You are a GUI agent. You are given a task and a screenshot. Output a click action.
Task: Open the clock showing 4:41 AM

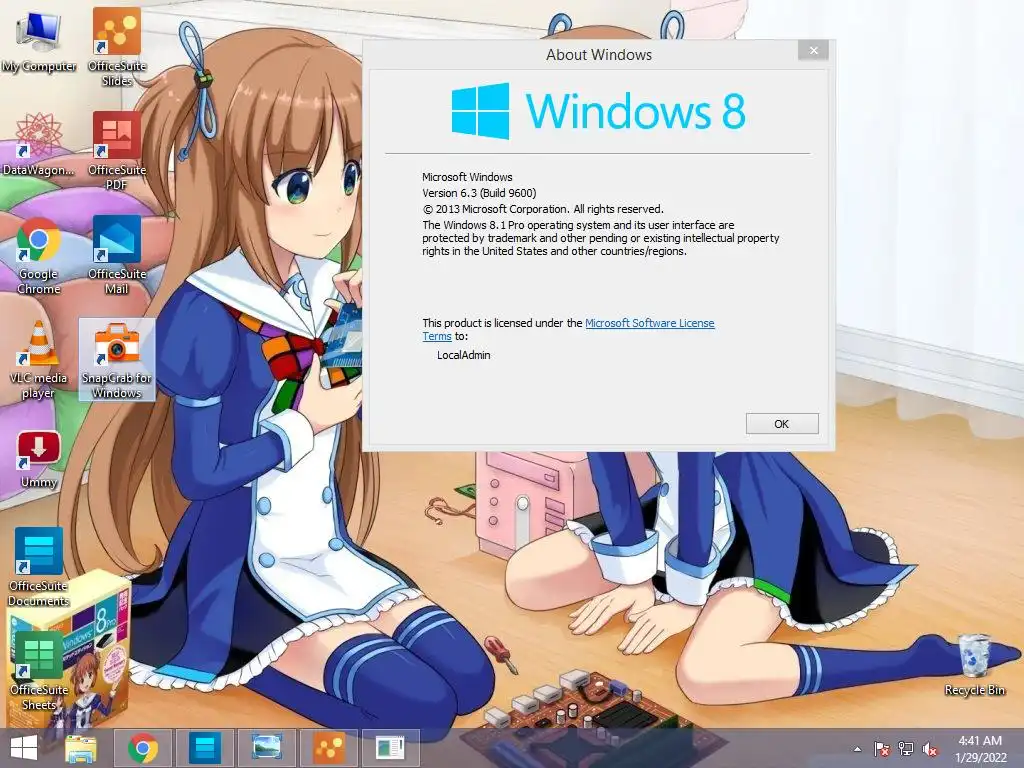(980, 749)
